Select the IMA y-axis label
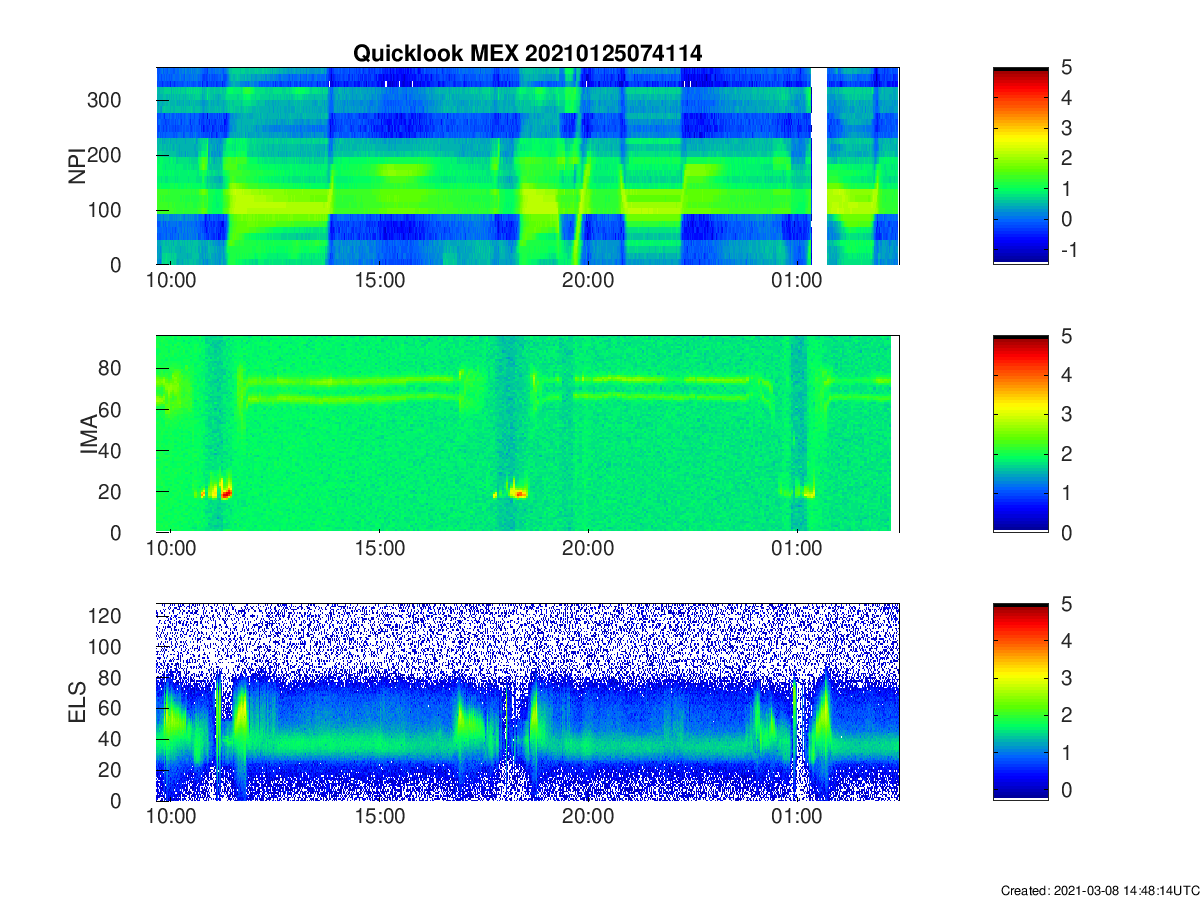This screenshot has width=1200, height=900. [x=90, y=434]
